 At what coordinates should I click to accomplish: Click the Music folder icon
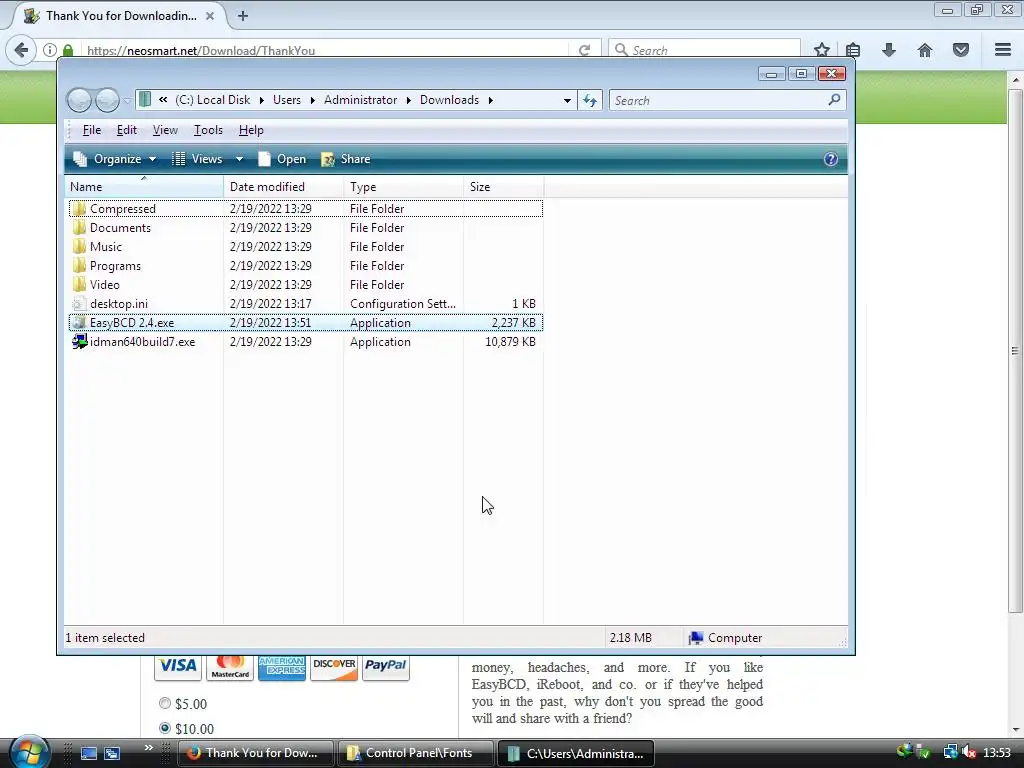point(79,246)
